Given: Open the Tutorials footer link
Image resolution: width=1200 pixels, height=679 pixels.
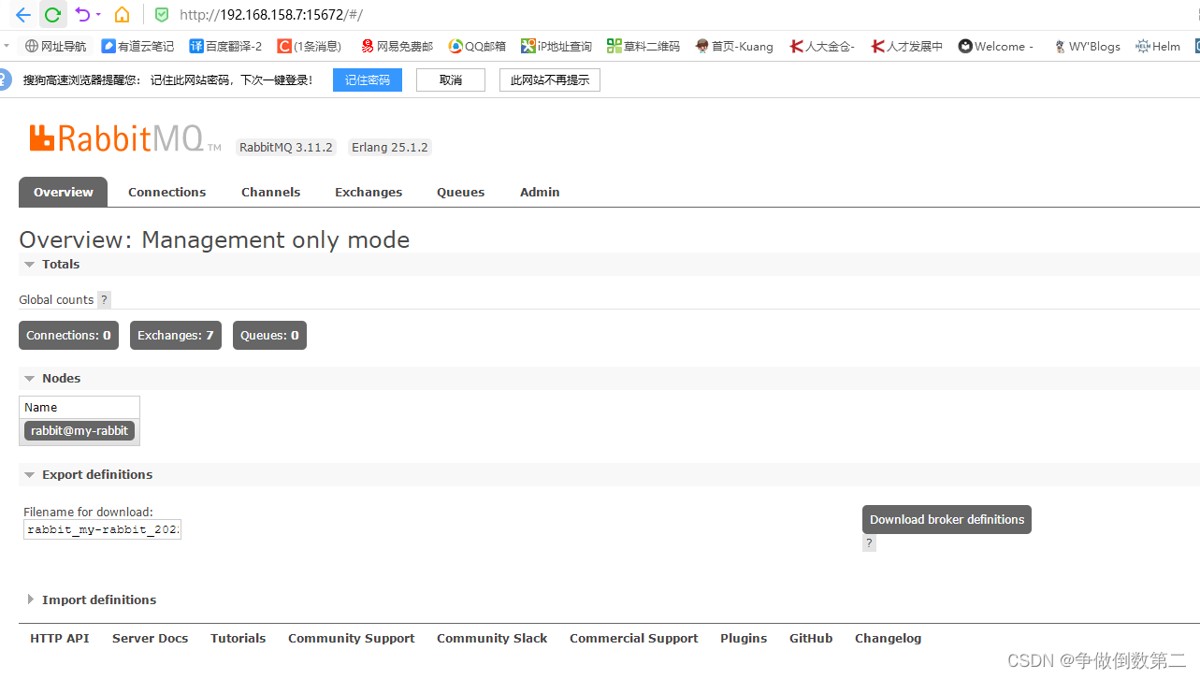Looking at the screenshot, I should click(x=238, y=638).
